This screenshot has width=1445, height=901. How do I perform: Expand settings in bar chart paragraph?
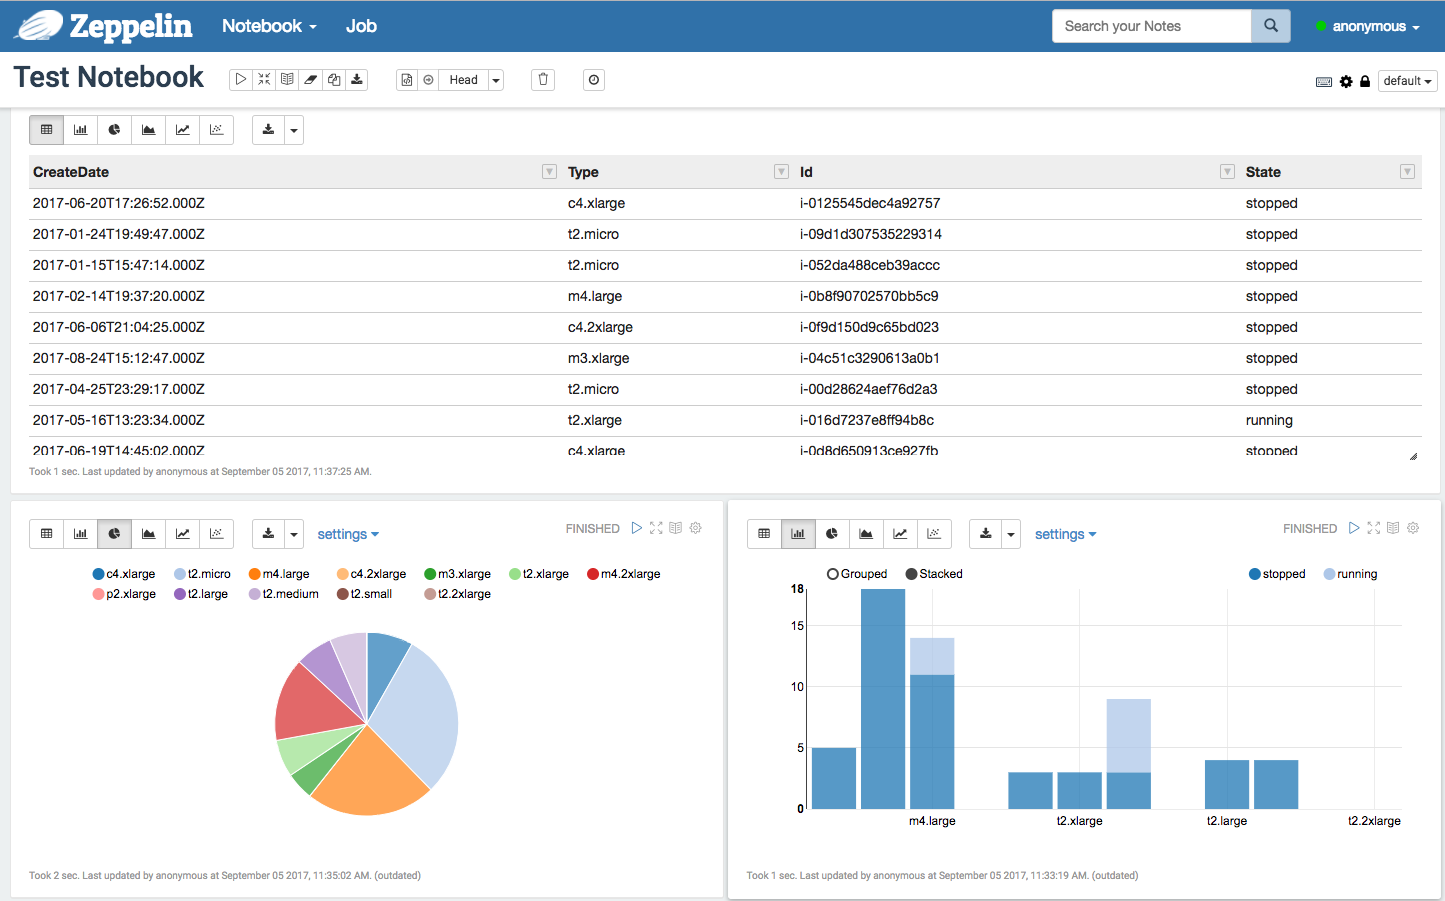(1065, 534)
